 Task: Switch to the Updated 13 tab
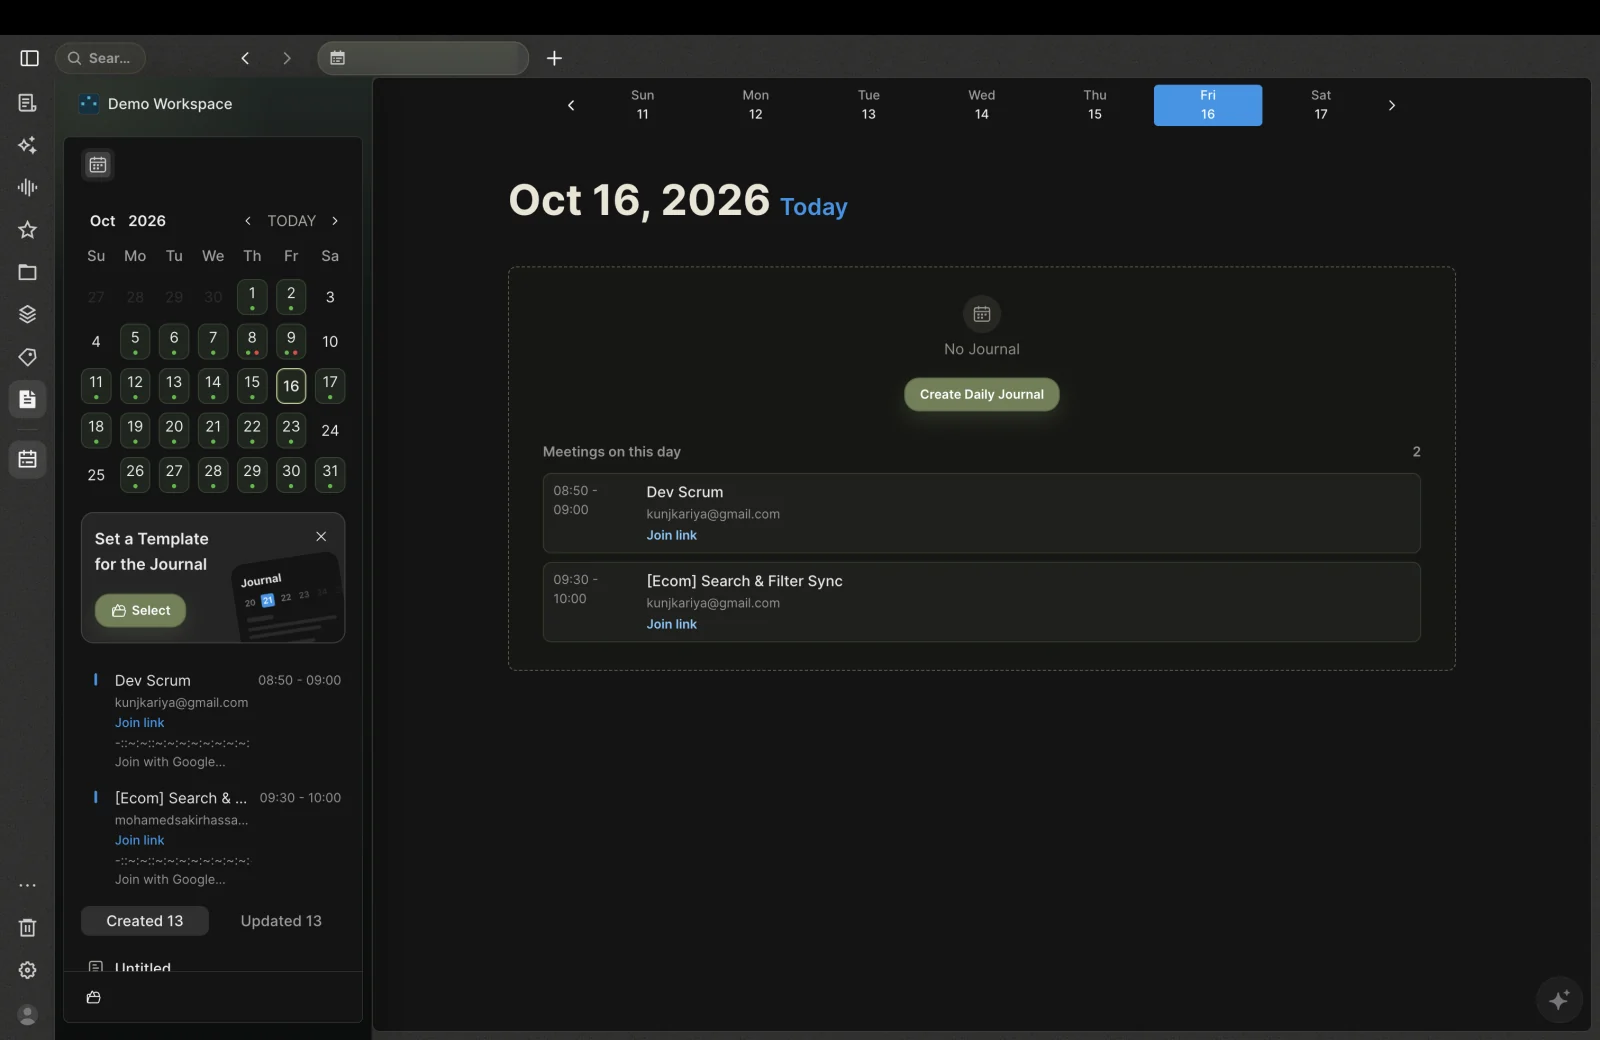pyautogui.click(x=281, y=921)
